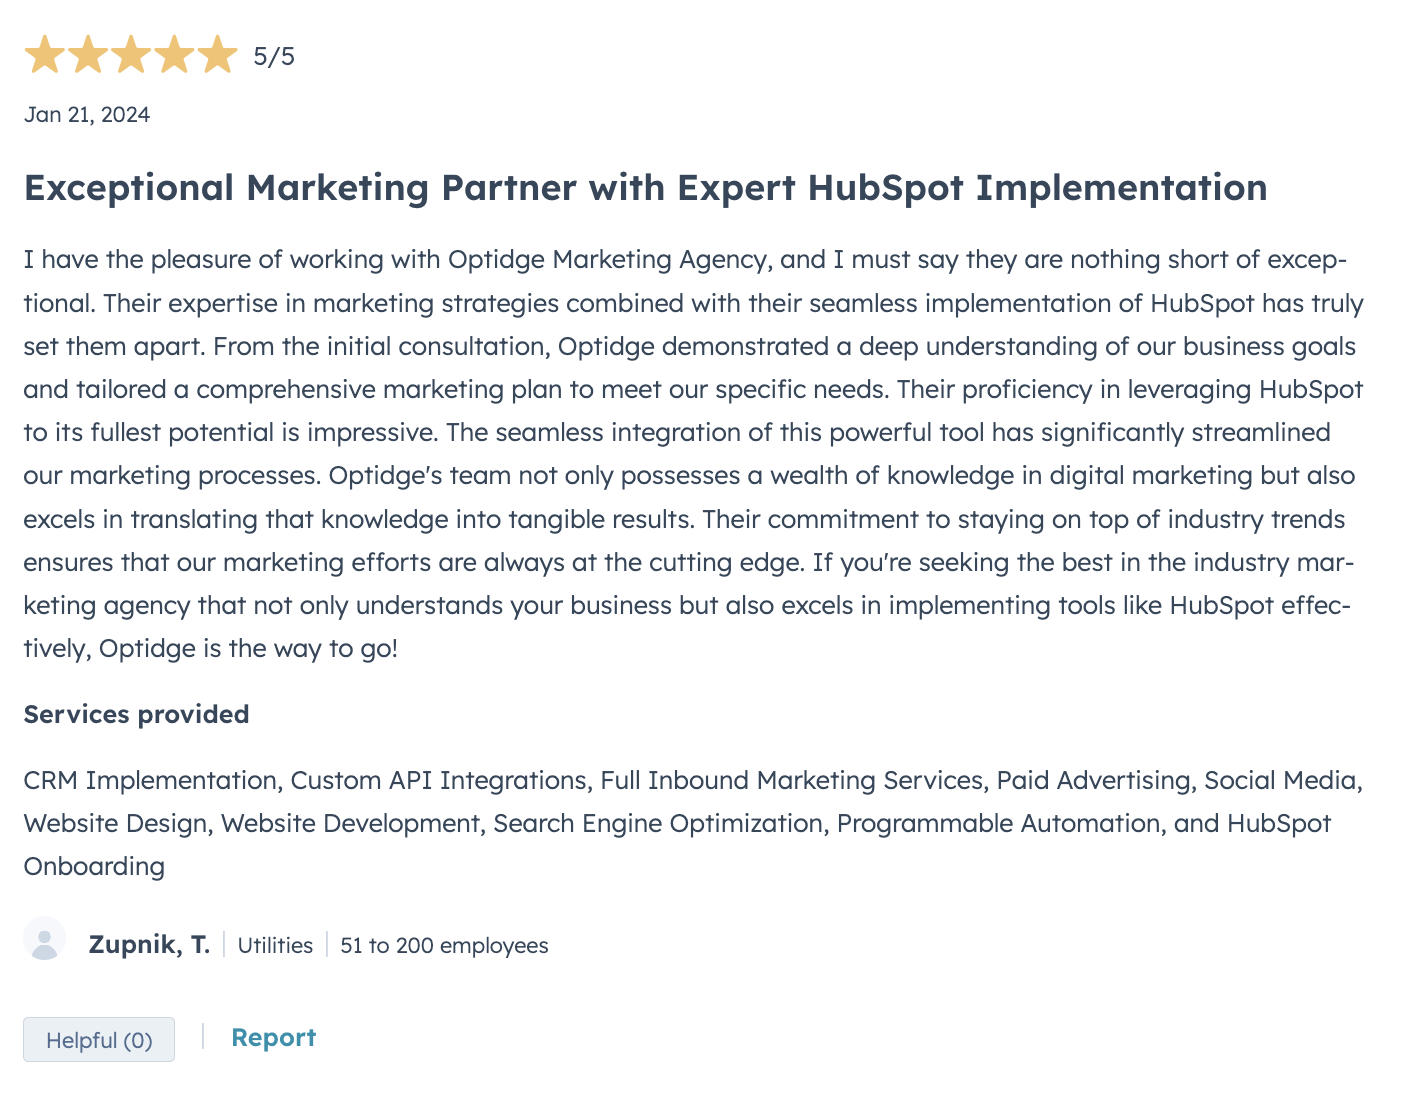Click the Jan 21, 2024 review date

coord(87,115)
